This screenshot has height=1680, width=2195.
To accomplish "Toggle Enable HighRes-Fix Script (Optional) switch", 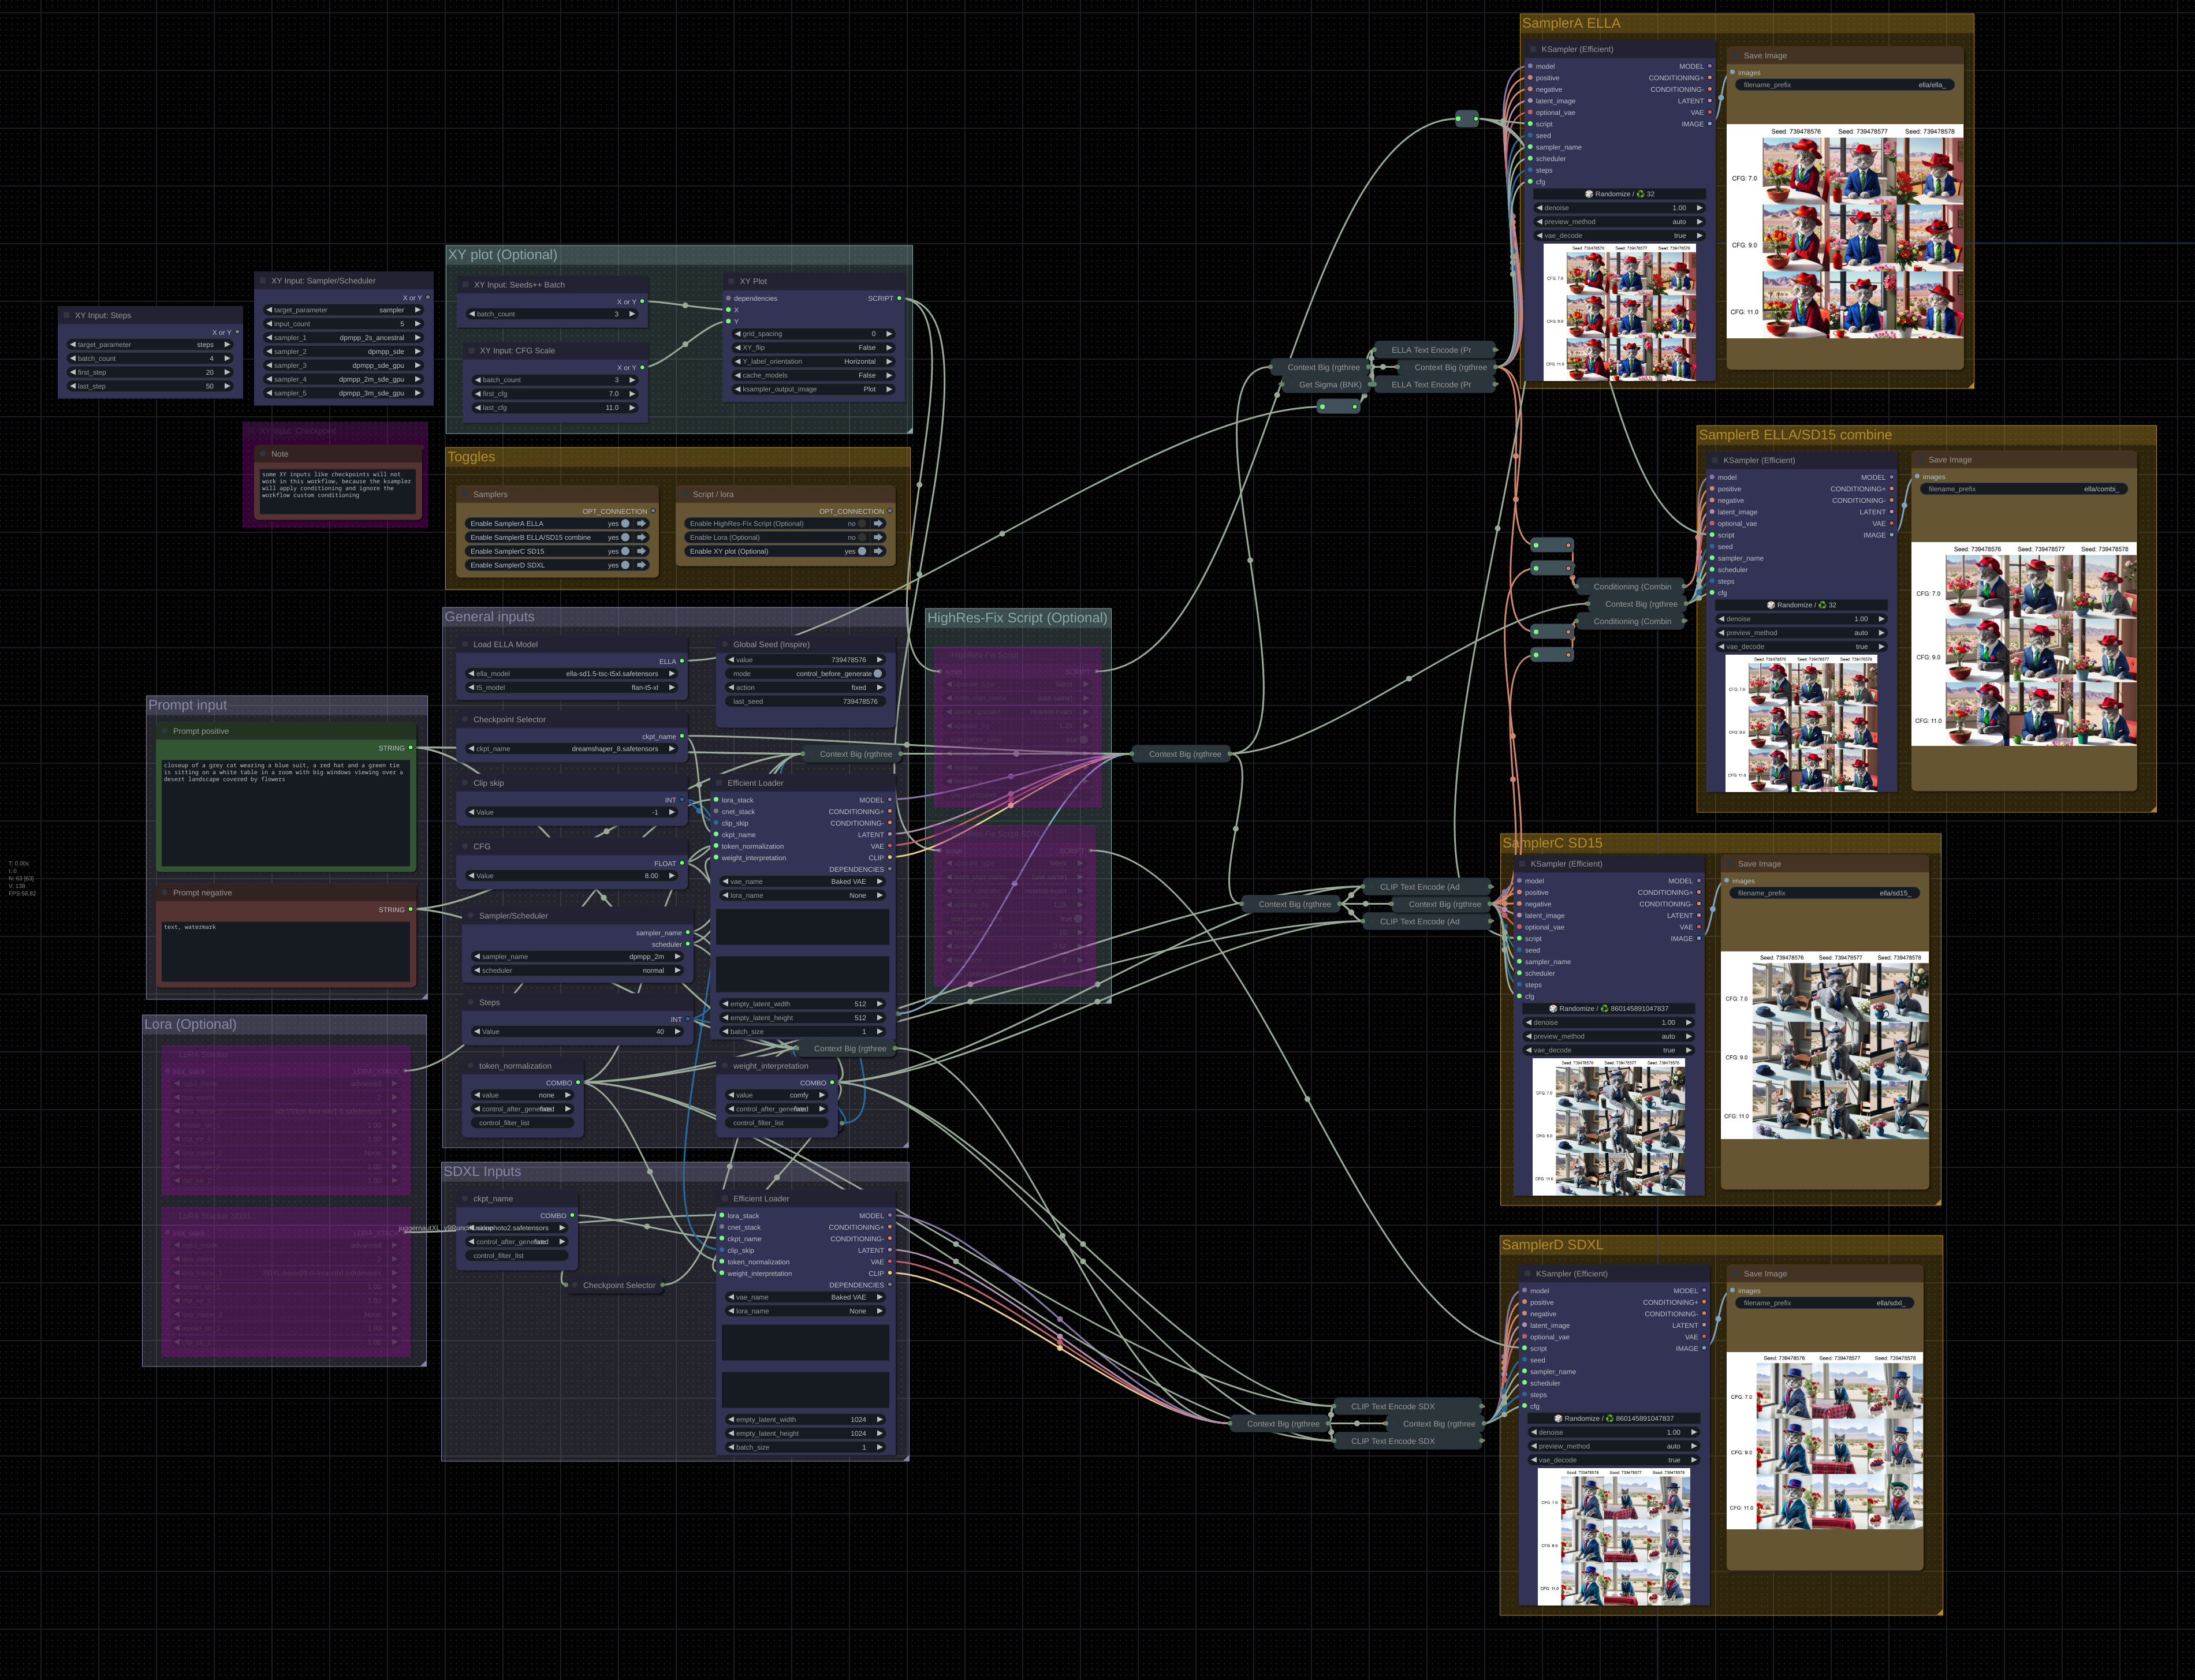I will (862, 523).
